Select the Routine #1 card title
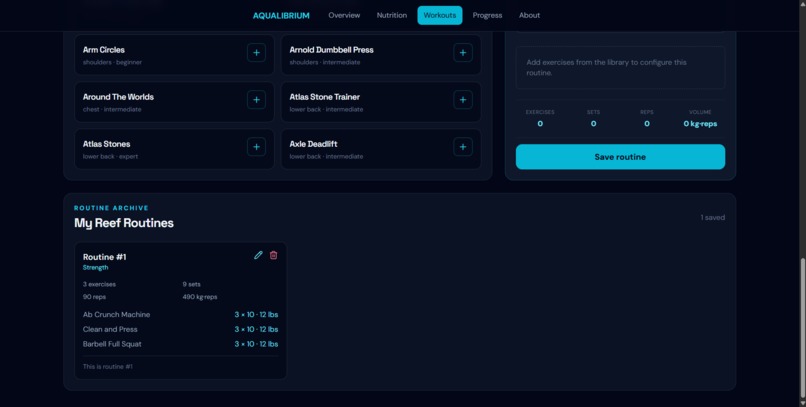Viewport: 806px width, 407px height. (x=104, y=257)
